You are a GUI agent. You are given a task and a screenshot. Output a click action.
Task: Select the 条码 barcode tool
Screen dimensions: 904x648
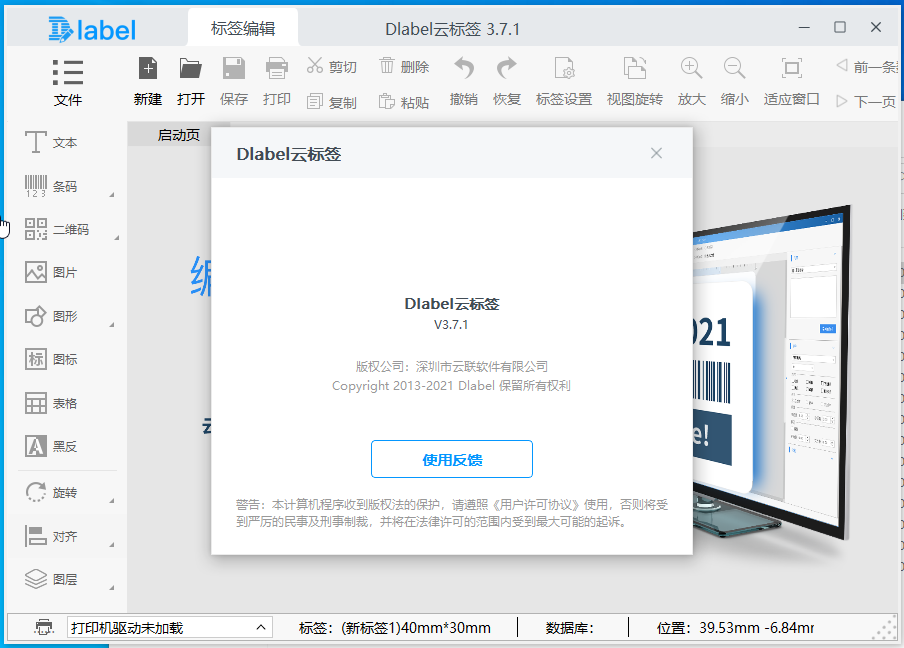point(51,186)
